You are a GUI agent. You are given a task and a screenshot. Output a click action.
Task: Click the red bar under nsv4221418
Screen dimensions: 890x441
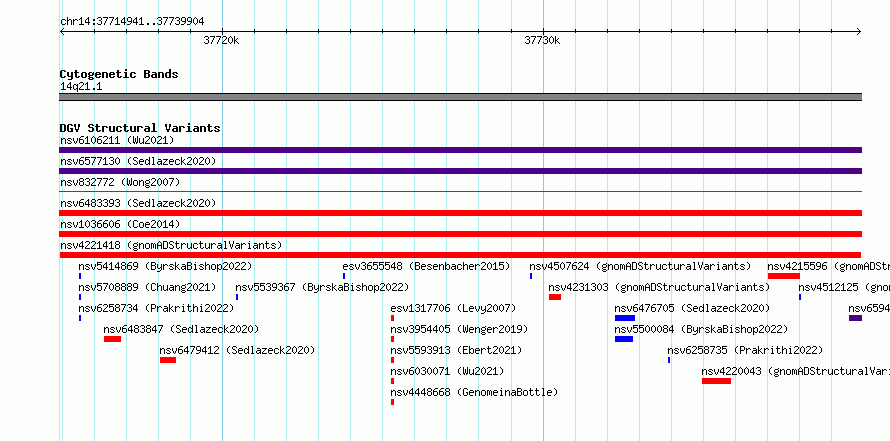tap(460, 255)
